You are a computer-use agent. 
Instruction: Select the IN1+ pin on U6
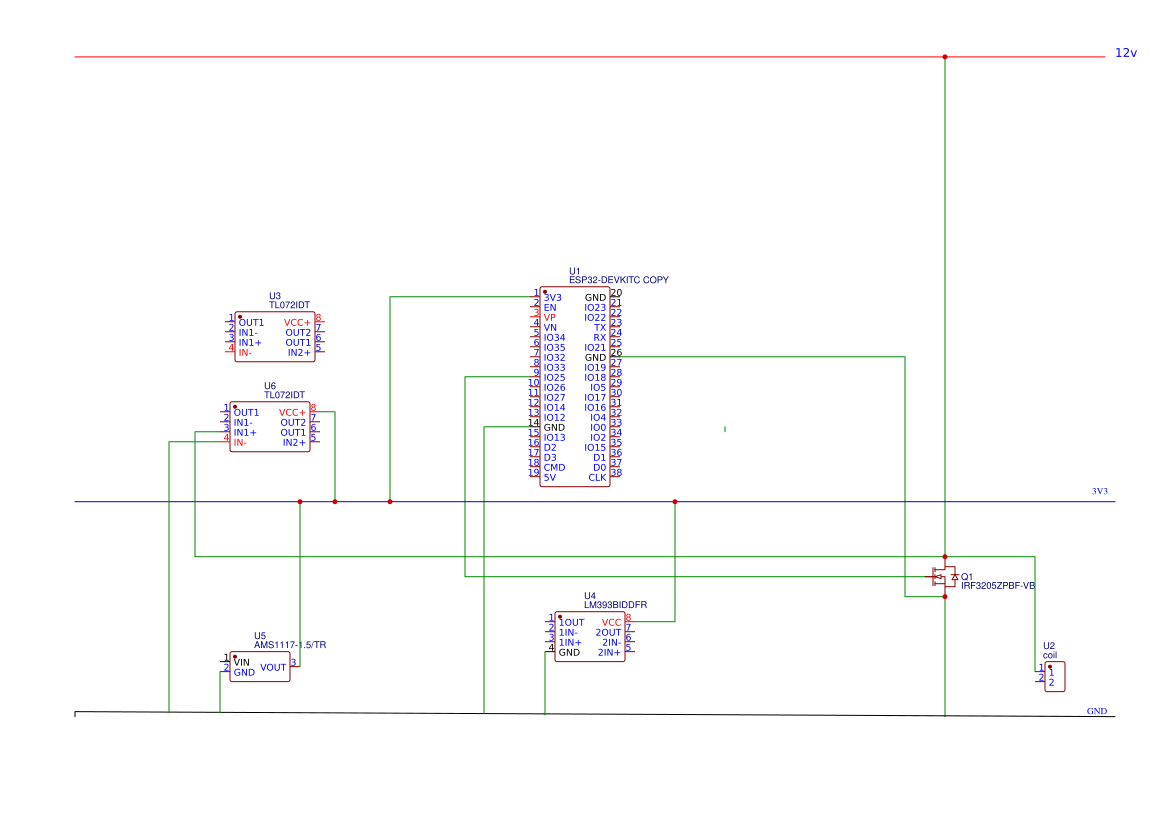pos(245,433)
